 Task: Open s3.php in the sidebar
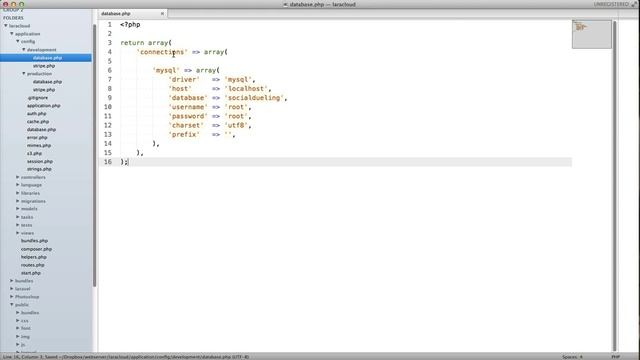click(x=34, y=153)
